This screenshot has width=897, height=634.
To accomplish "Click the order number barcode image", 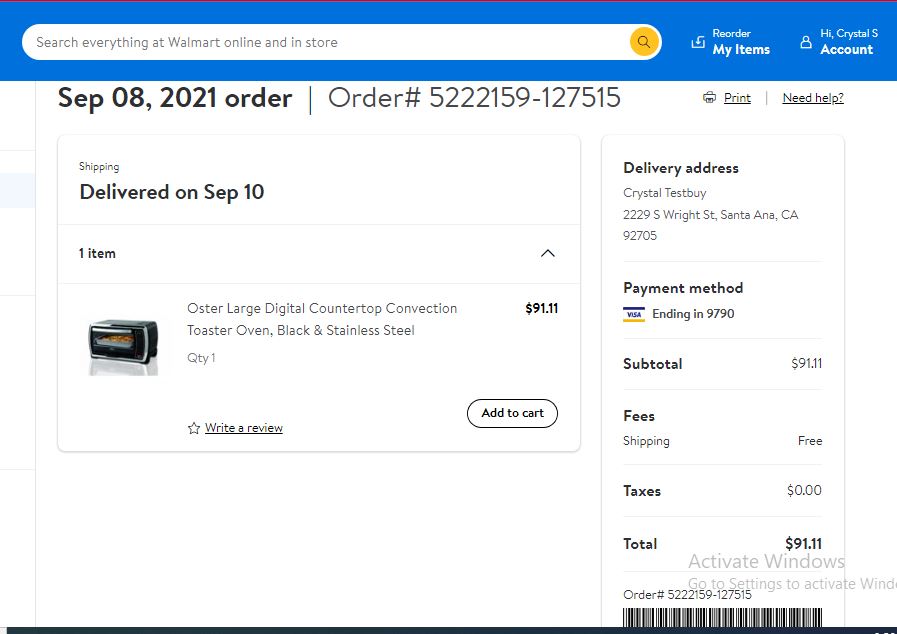I will click(722, 617).
